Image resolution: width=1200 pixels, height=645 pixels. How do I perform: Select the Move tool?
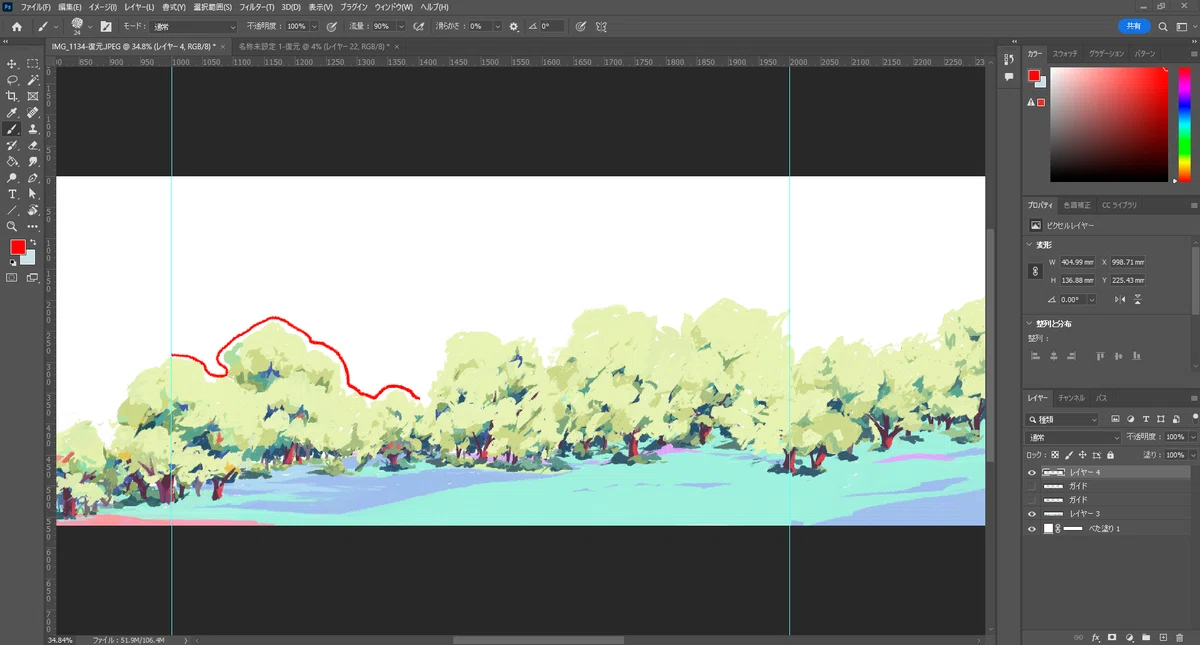pyautogui.click(x=13, y=64)
